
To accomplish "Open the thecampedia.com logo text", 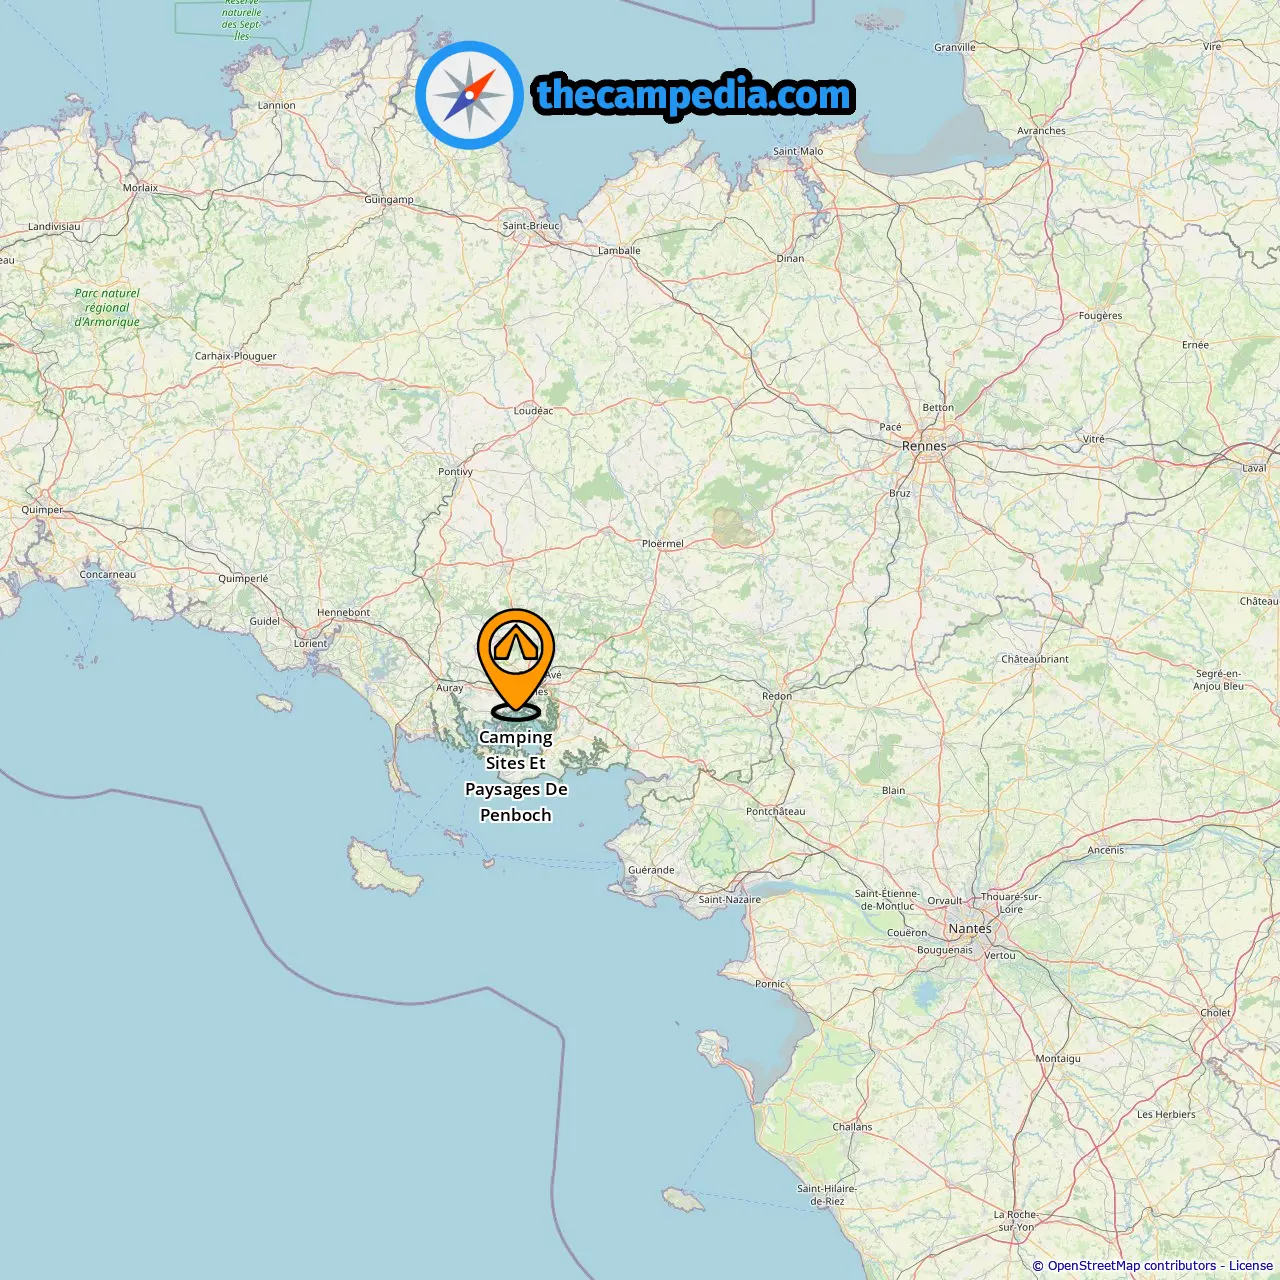I will pos(694,95).
